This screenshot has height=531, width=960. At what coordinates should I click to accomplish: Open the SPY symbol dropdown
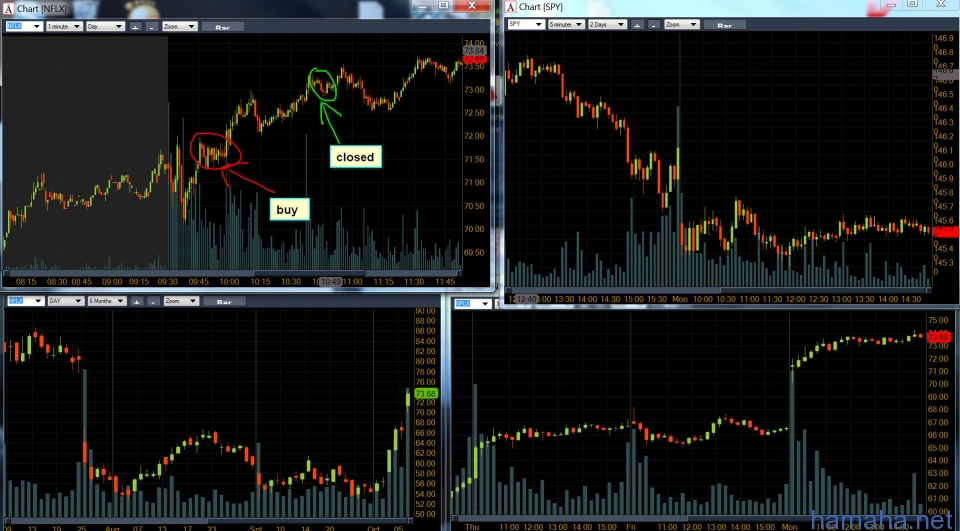pyautogui.click(x=526, y=24)
